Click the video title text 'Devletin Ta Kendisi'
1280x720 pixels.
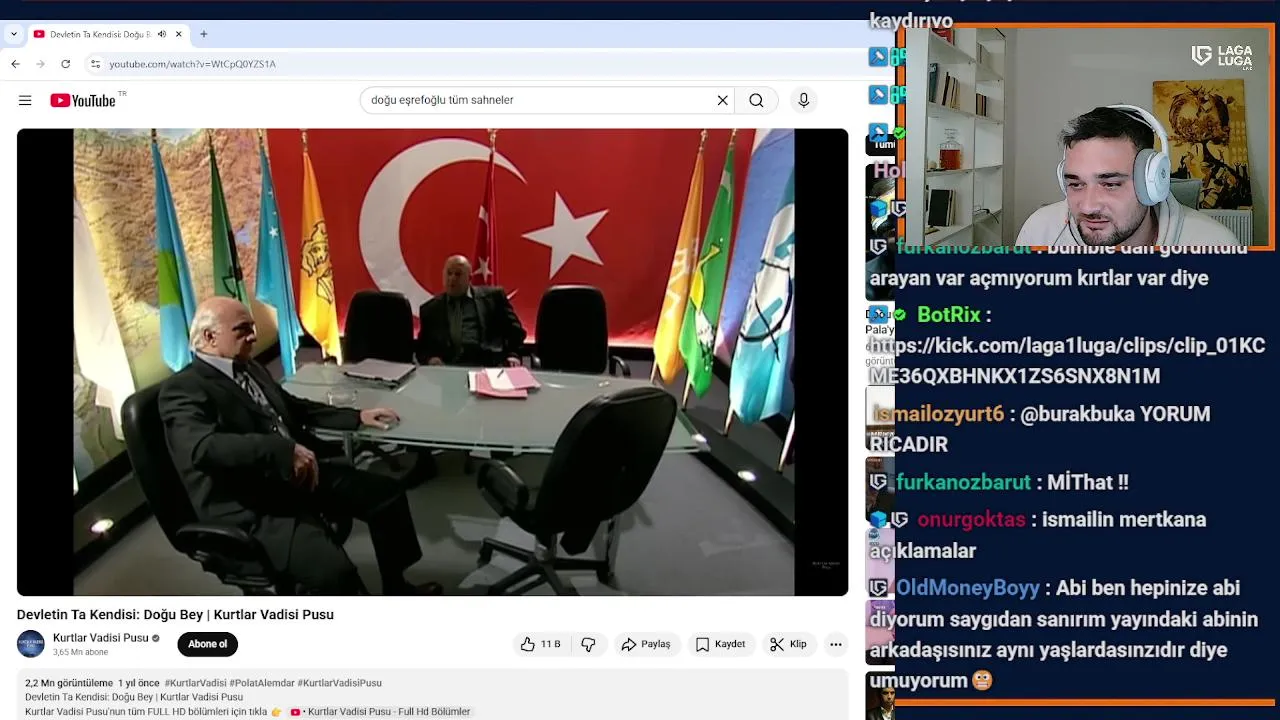[175, 615]
